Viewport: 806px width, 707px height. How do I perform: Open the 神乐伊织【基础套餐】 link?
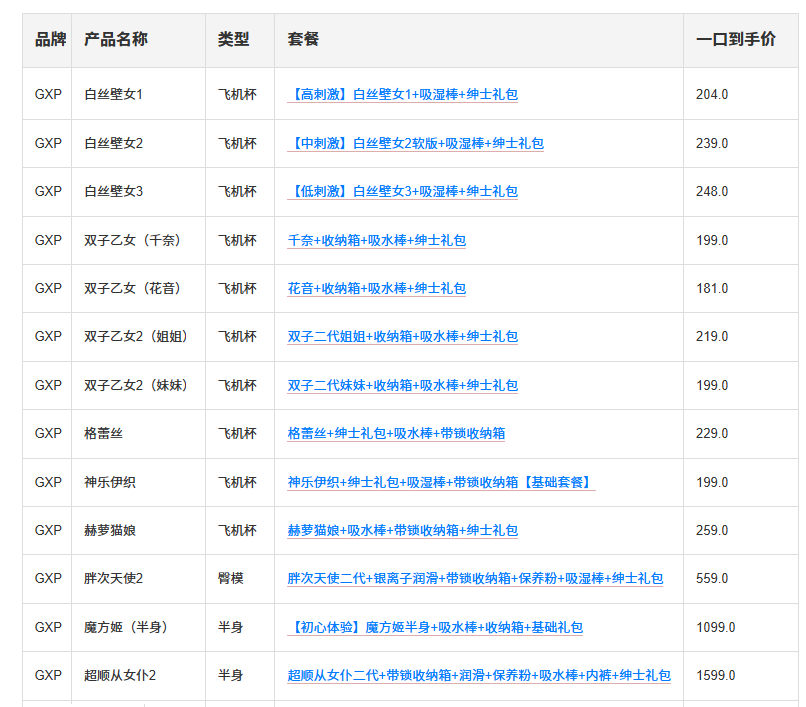tap(440, 482)
